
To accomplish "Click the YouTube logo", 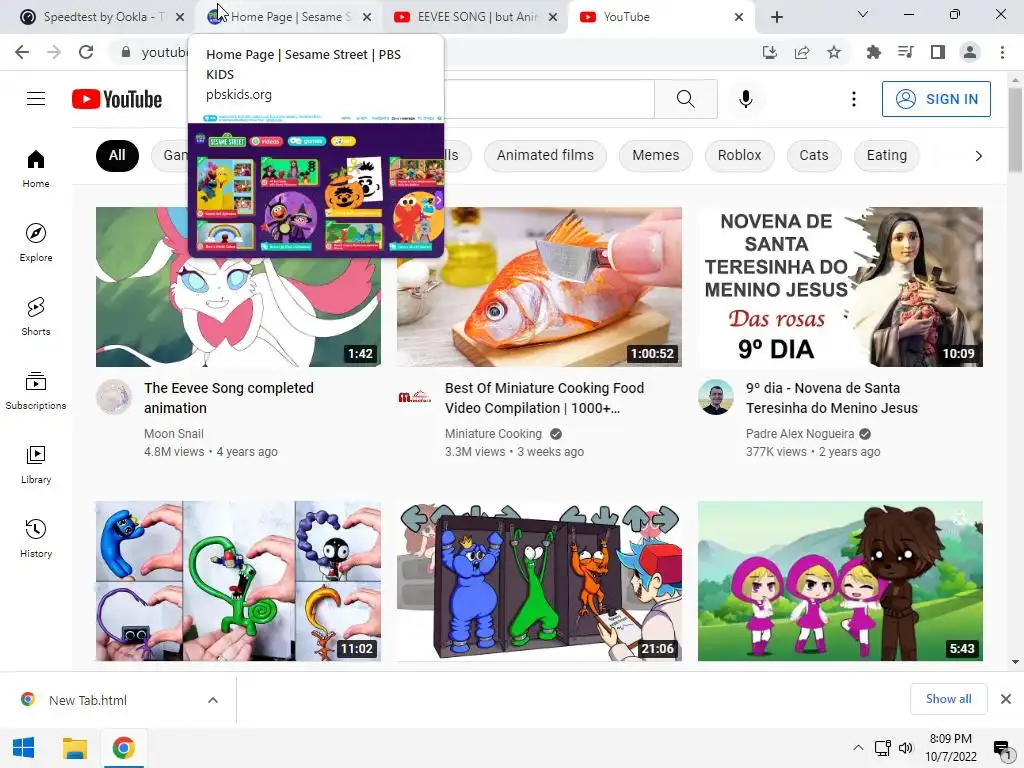I will tap(117, 99).
